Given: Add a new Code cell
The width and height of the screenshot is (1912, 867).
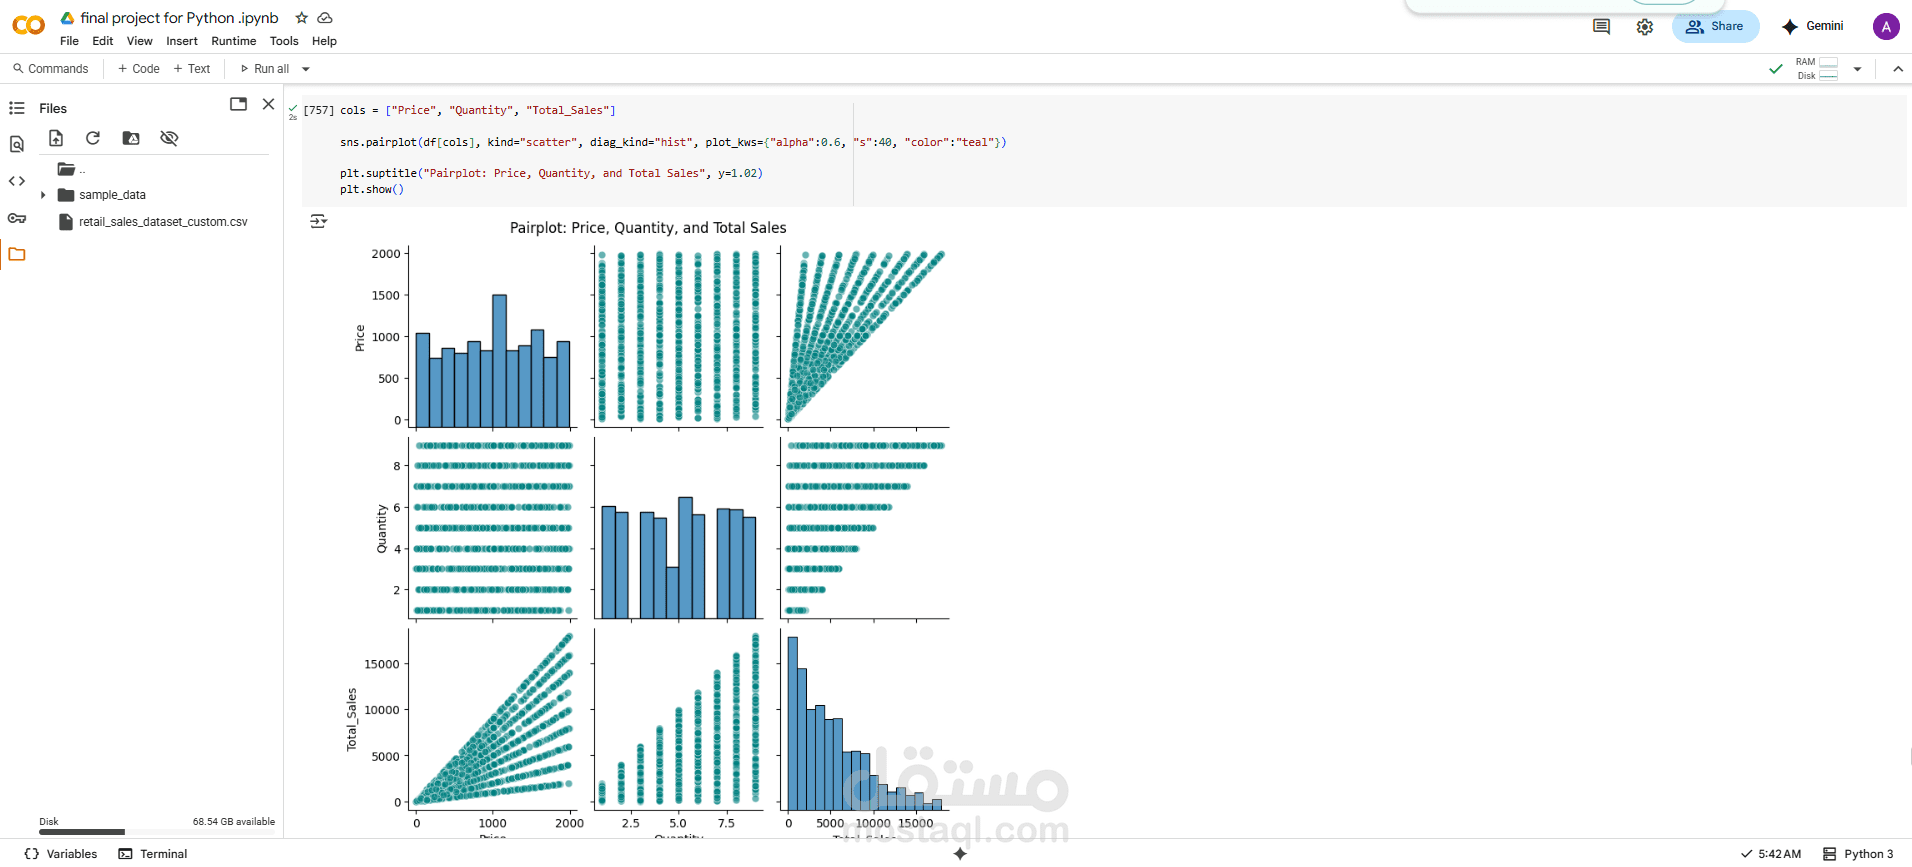Looking at the screenshot, I should tap(139, 69).
